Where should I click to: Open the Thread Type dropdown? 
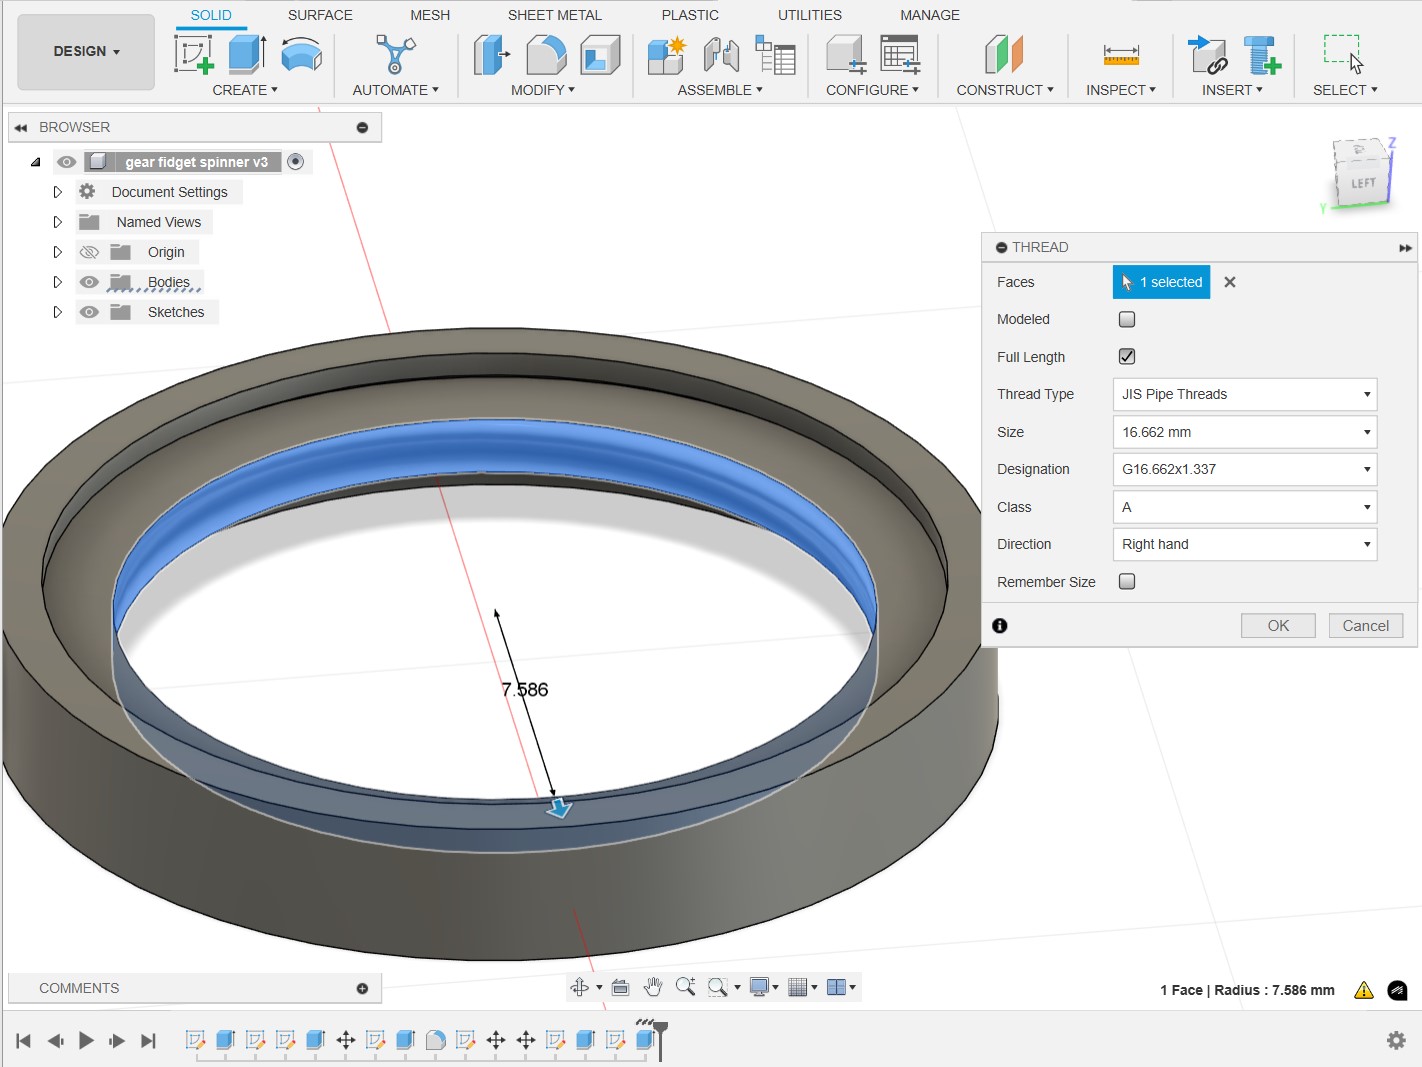1245,394
